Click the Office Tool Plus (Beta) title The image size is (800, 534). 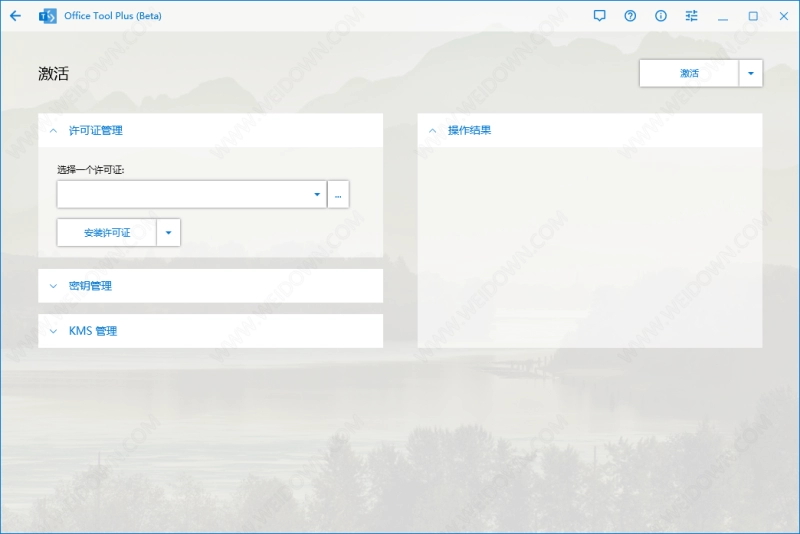tap(113, 16)
